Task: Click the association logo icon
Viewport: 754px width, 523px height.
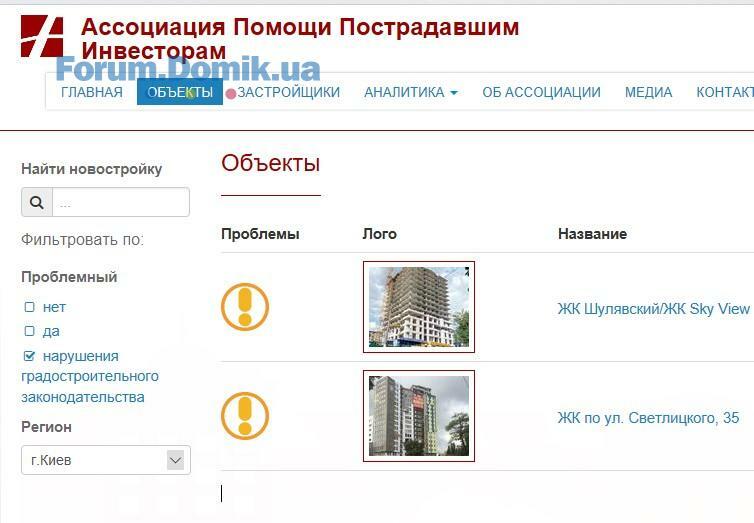Action: pyautogui.click(x=42, y=36)
